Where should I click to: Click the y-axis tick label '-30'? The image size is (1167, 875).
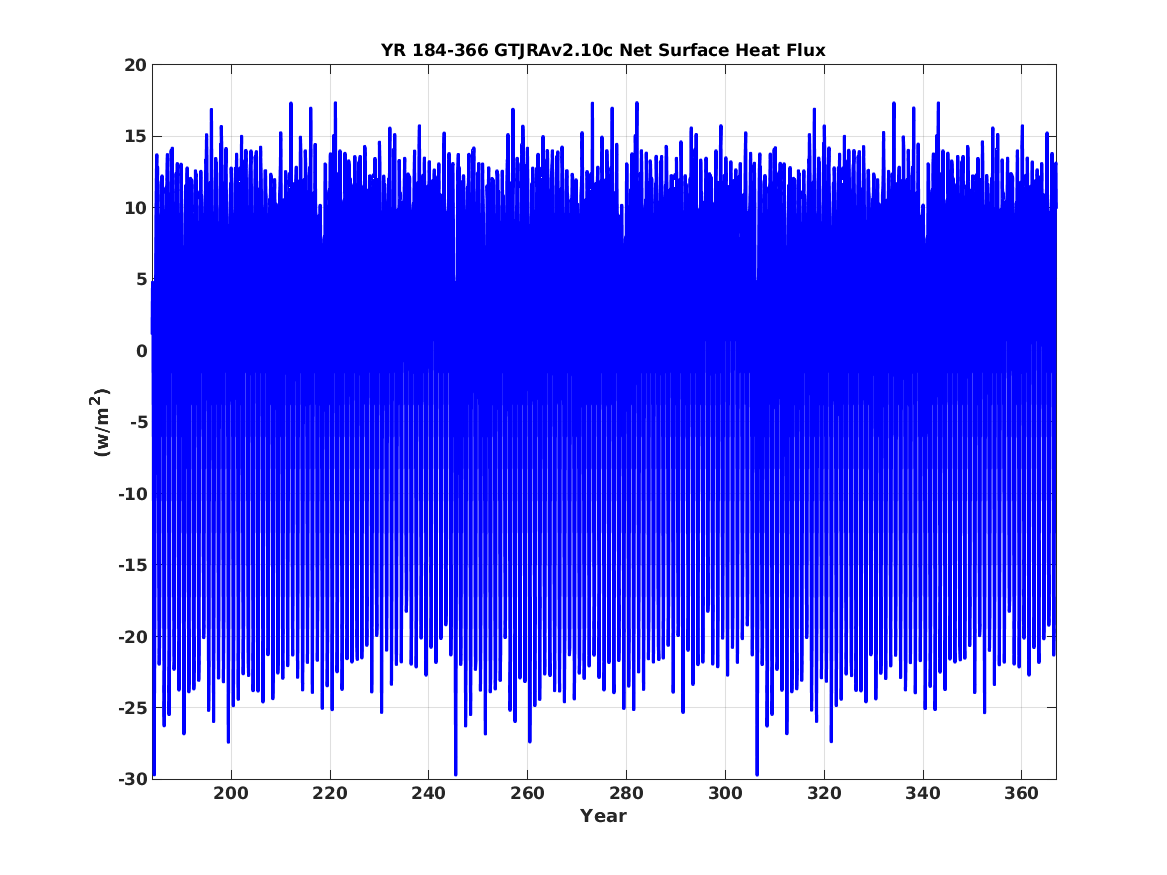pos(132,779)
